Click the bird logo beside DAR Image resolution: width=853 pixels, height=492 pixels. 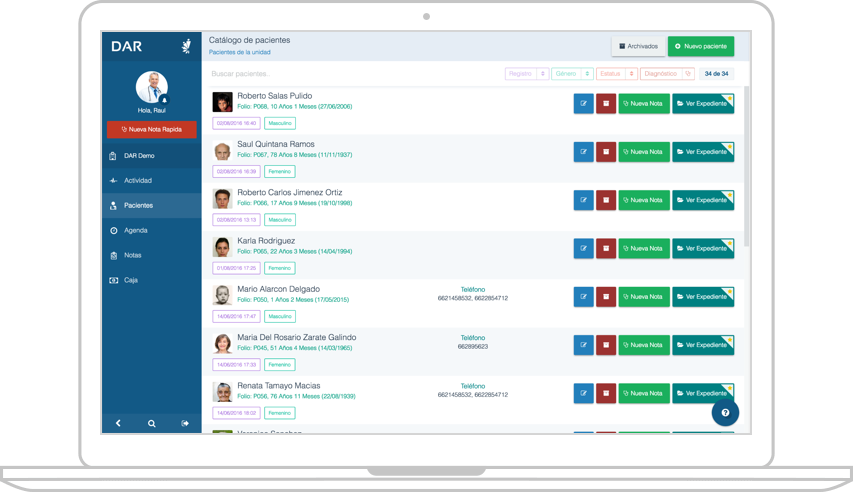click(185, 46)
